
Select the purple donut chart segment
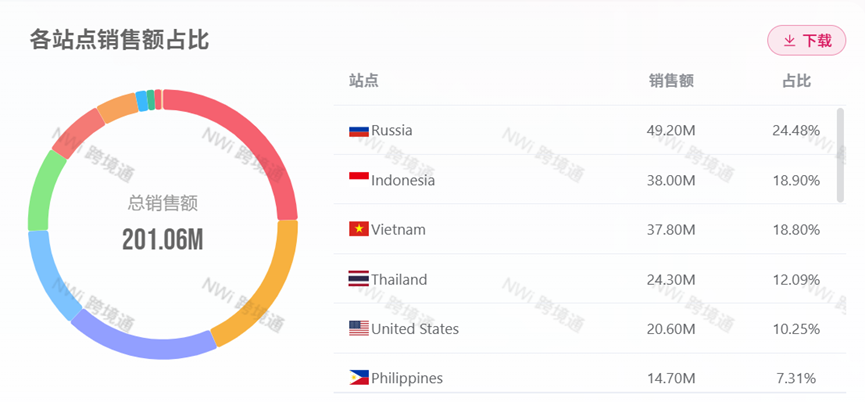pyautogui.click(x=146, y=342)
